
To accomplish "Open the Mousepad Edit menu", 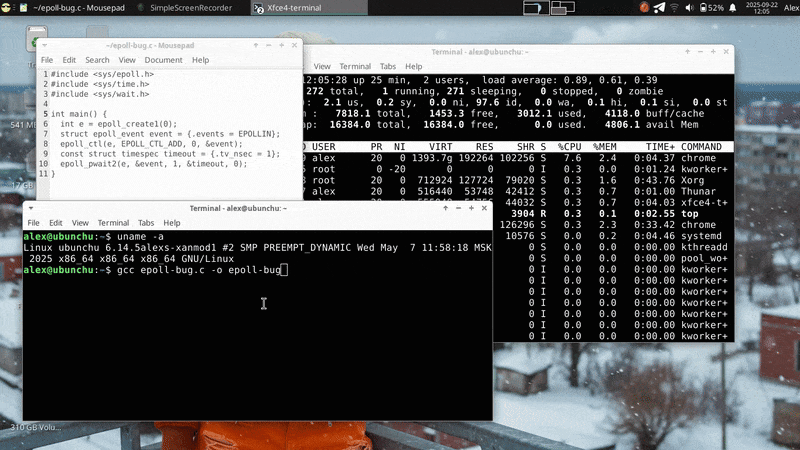I will point(69,60).
